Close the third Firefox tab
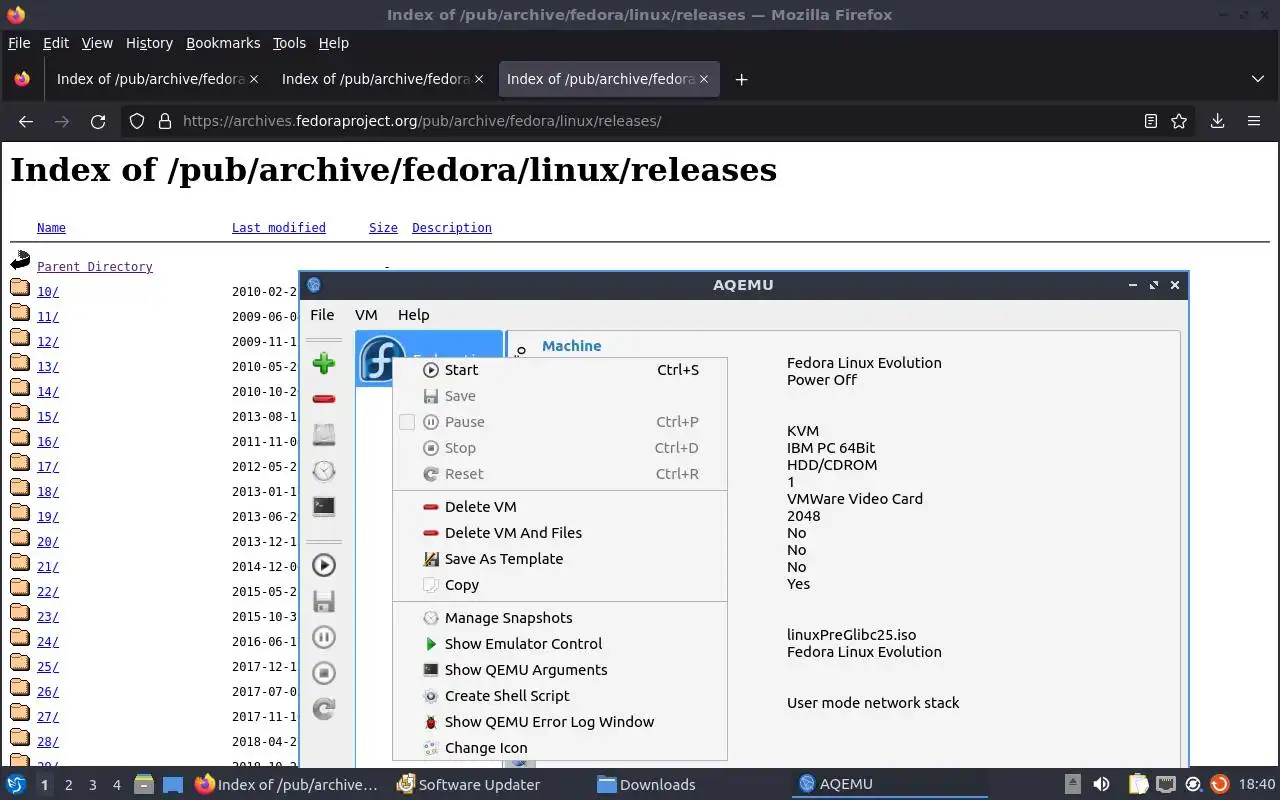 (704, 79)
